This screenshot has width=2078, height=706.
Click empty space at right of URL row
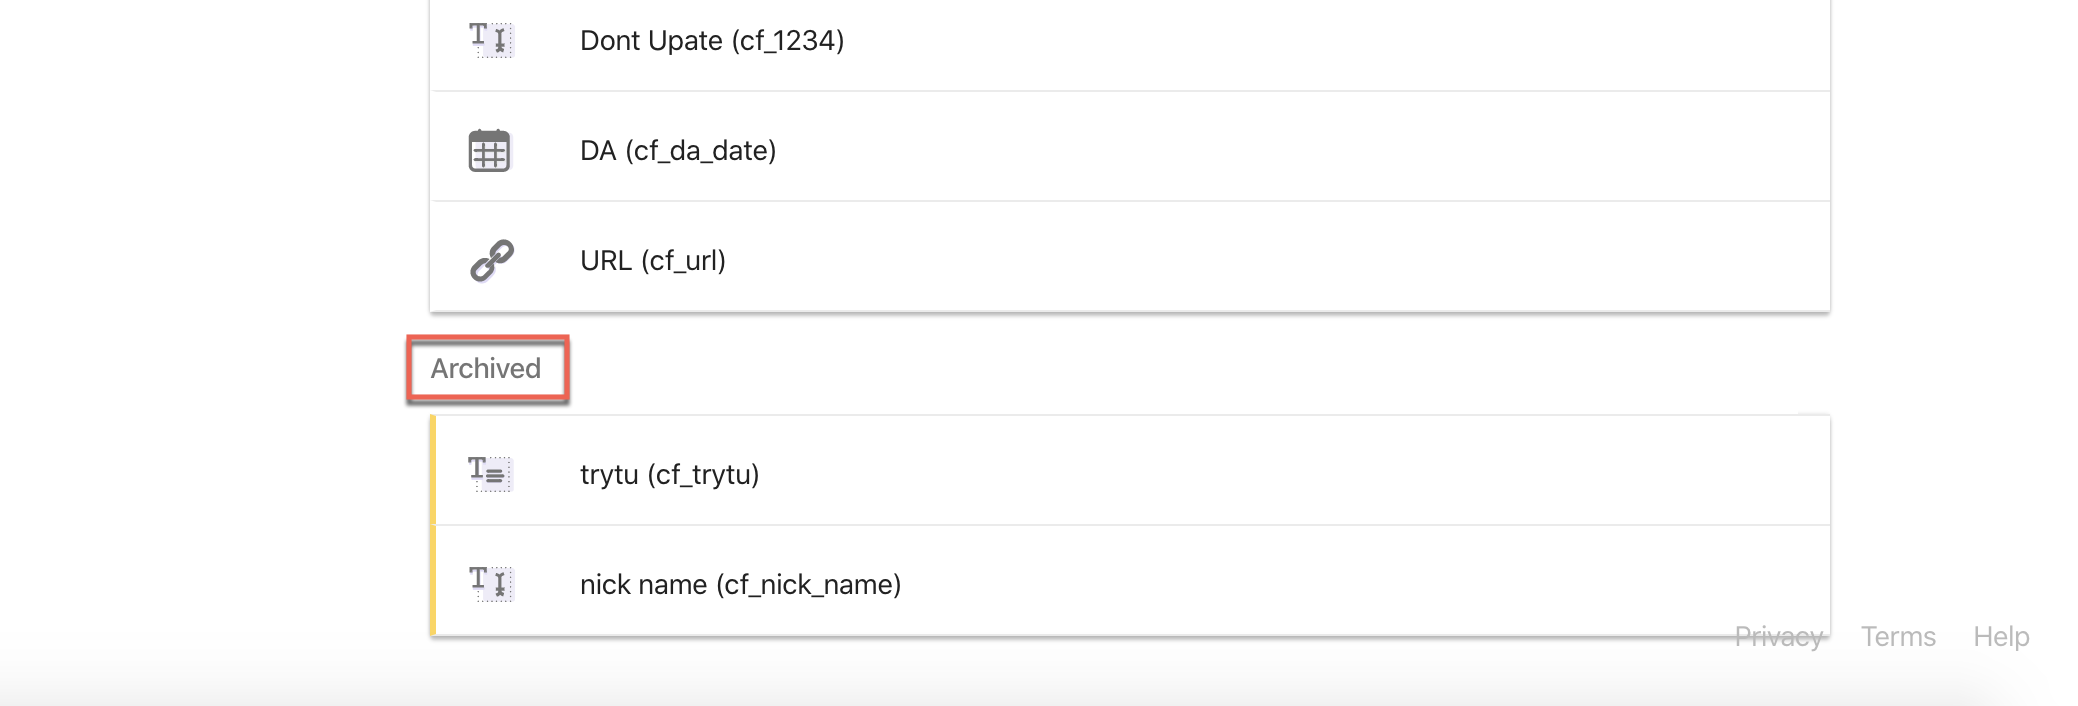tap(1400, 260)
